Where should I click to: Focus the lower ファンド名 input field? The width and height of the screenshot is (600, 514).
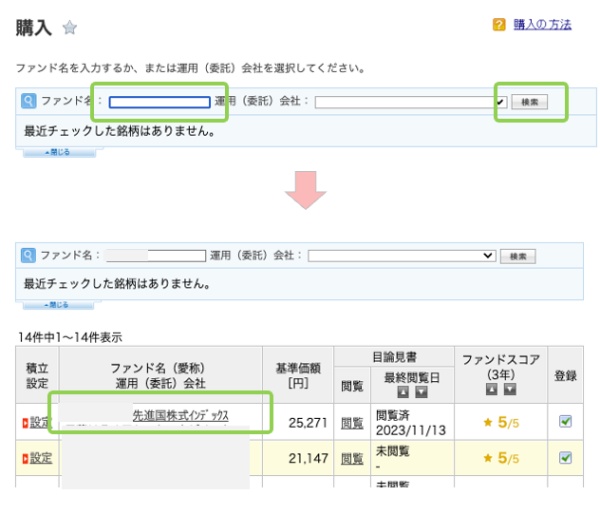point(155,256)
